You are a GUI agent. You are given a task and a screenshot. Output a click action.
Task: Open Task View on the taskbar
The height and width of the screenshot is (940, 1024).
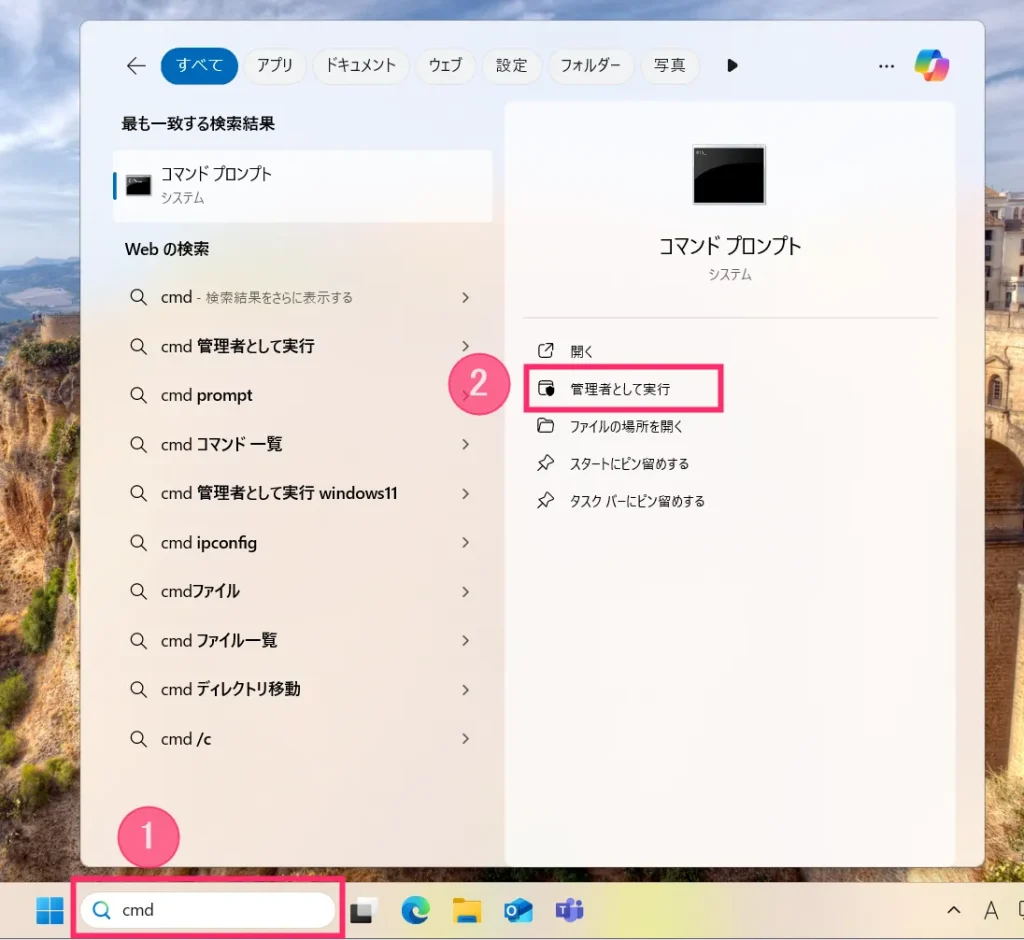coord(364,910)
